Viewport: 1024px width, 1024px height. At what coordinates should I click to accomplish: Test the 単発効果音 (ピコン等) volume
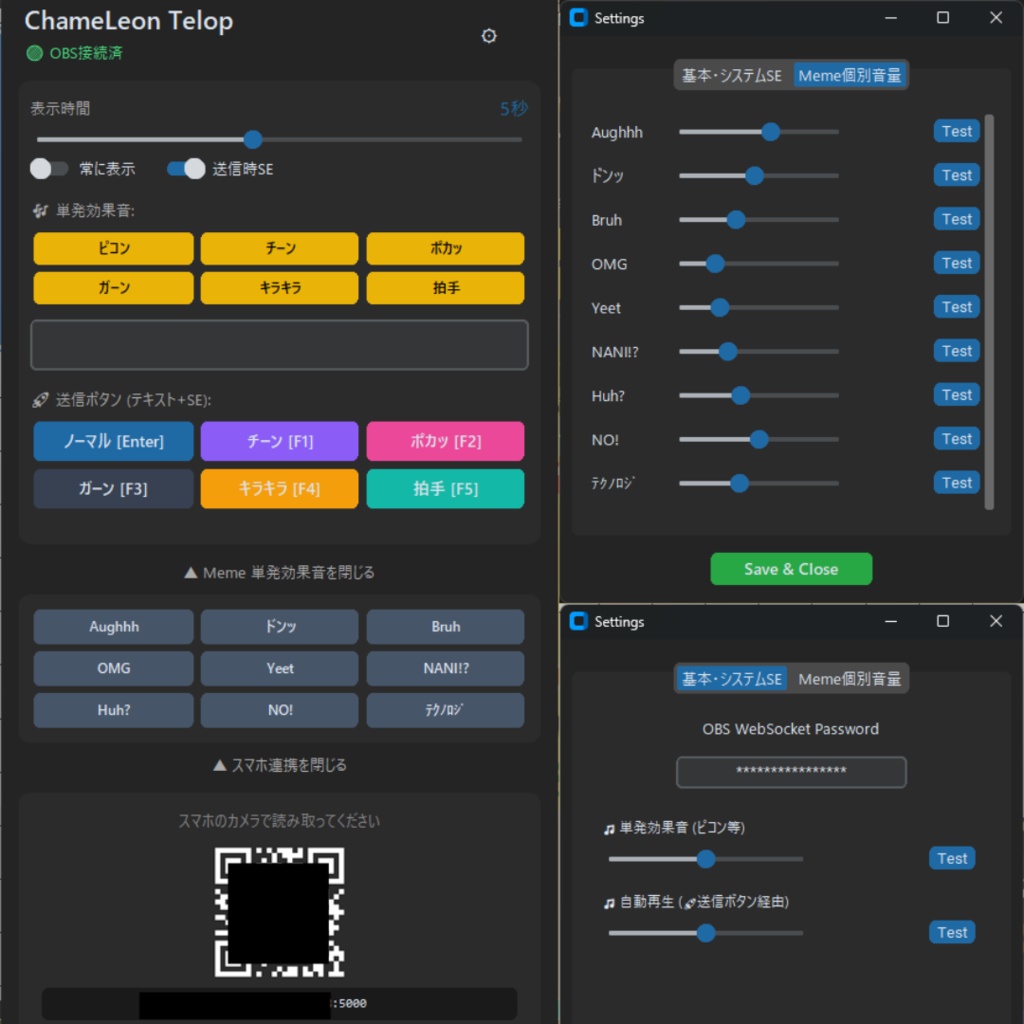point(952,858)
